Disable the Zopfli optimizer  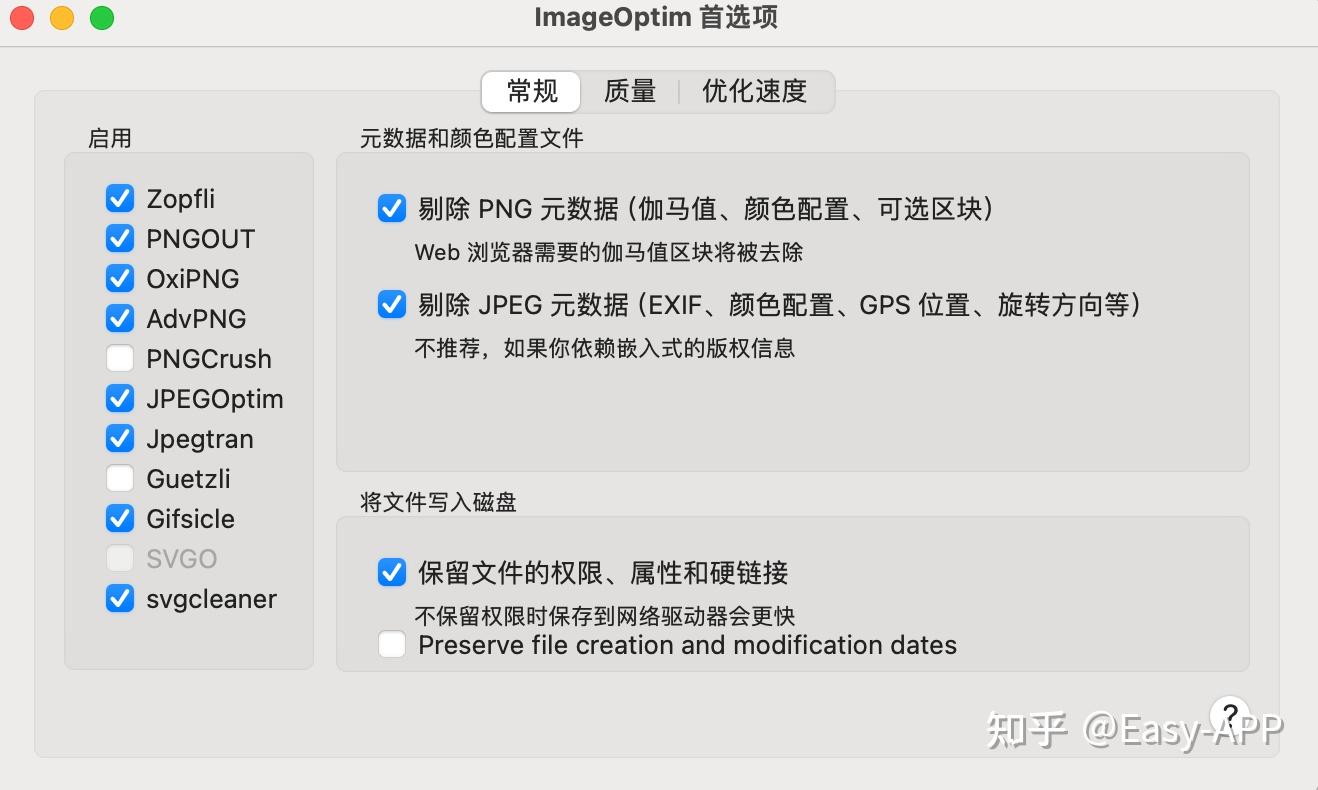(x=119, y=198)
